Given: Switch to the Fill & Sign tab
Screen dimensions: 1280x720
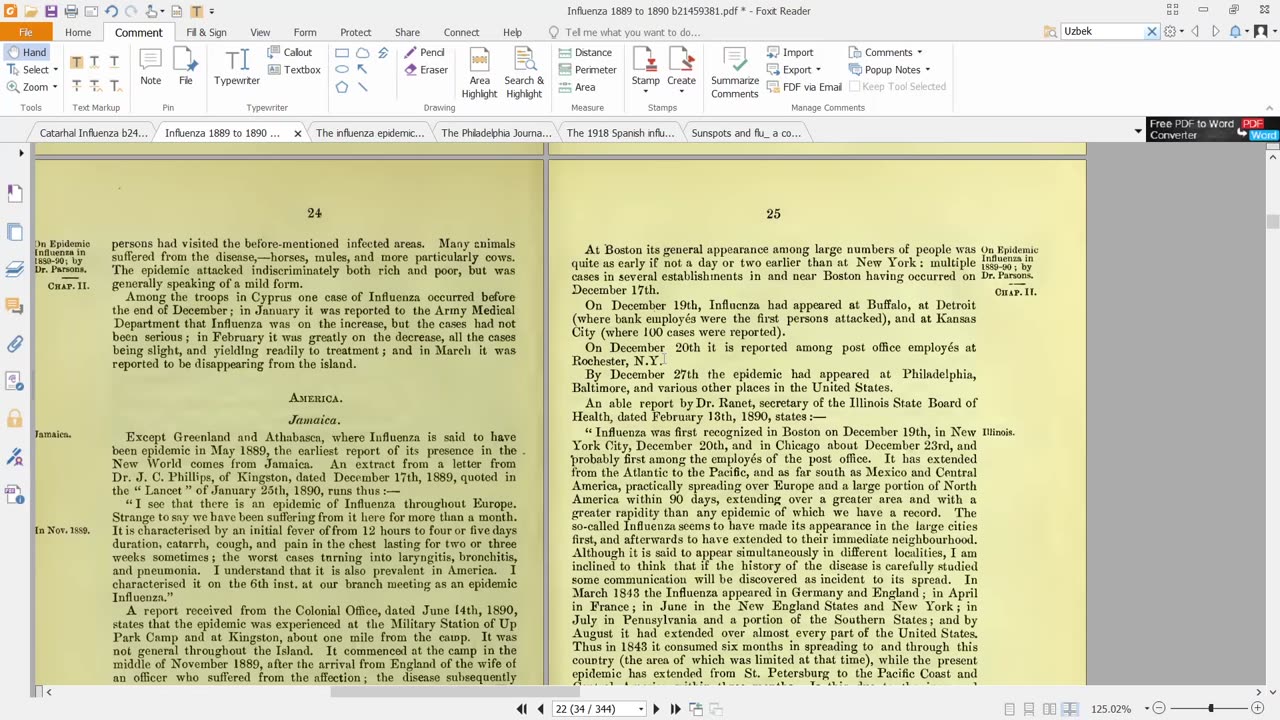Looking at the screenshot, I should tap(206, 32).
